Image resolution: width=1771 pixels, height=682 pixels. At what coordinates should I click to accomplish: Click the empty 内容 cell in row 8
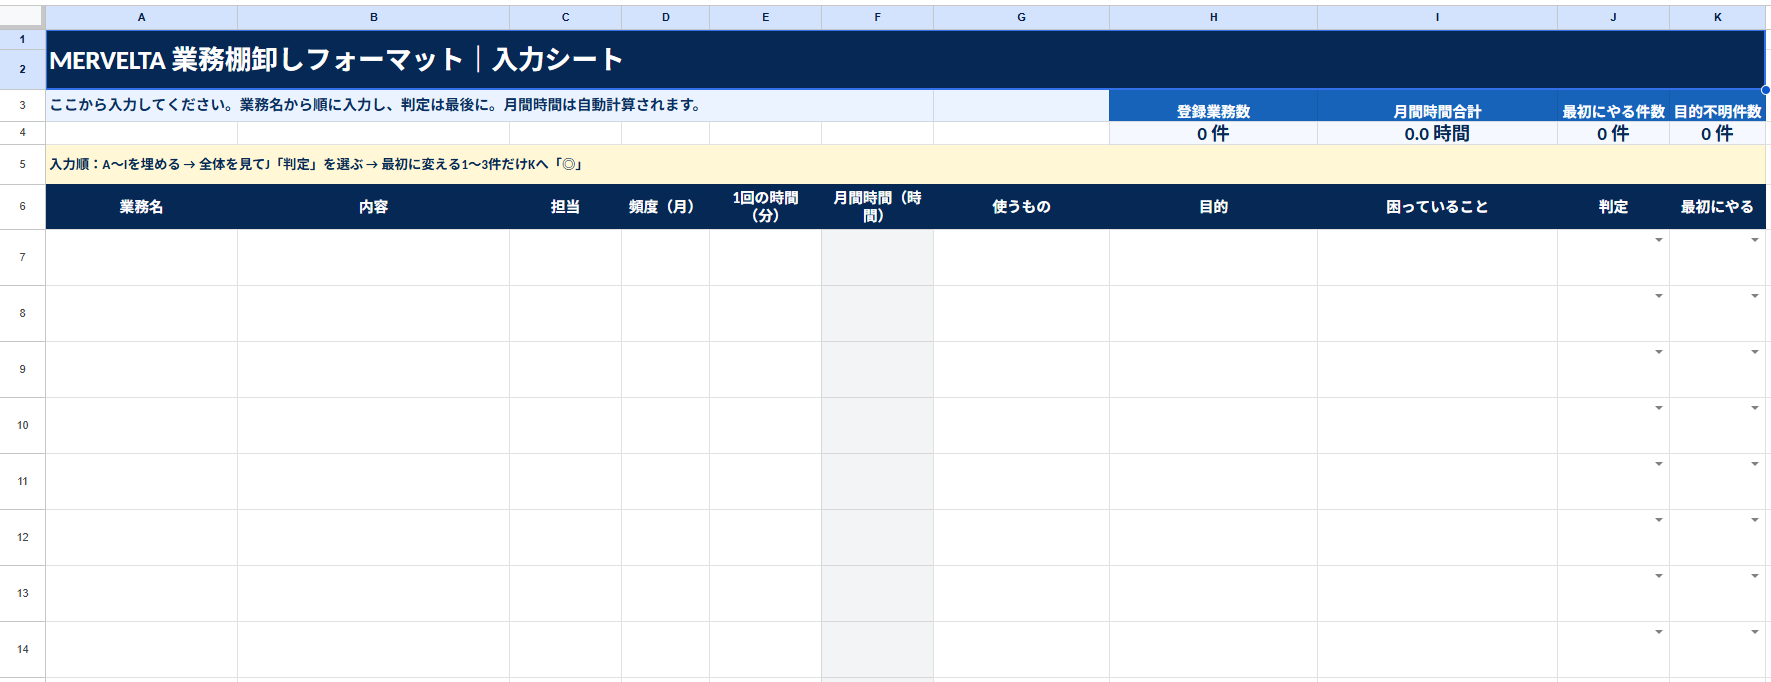(374, 314)
